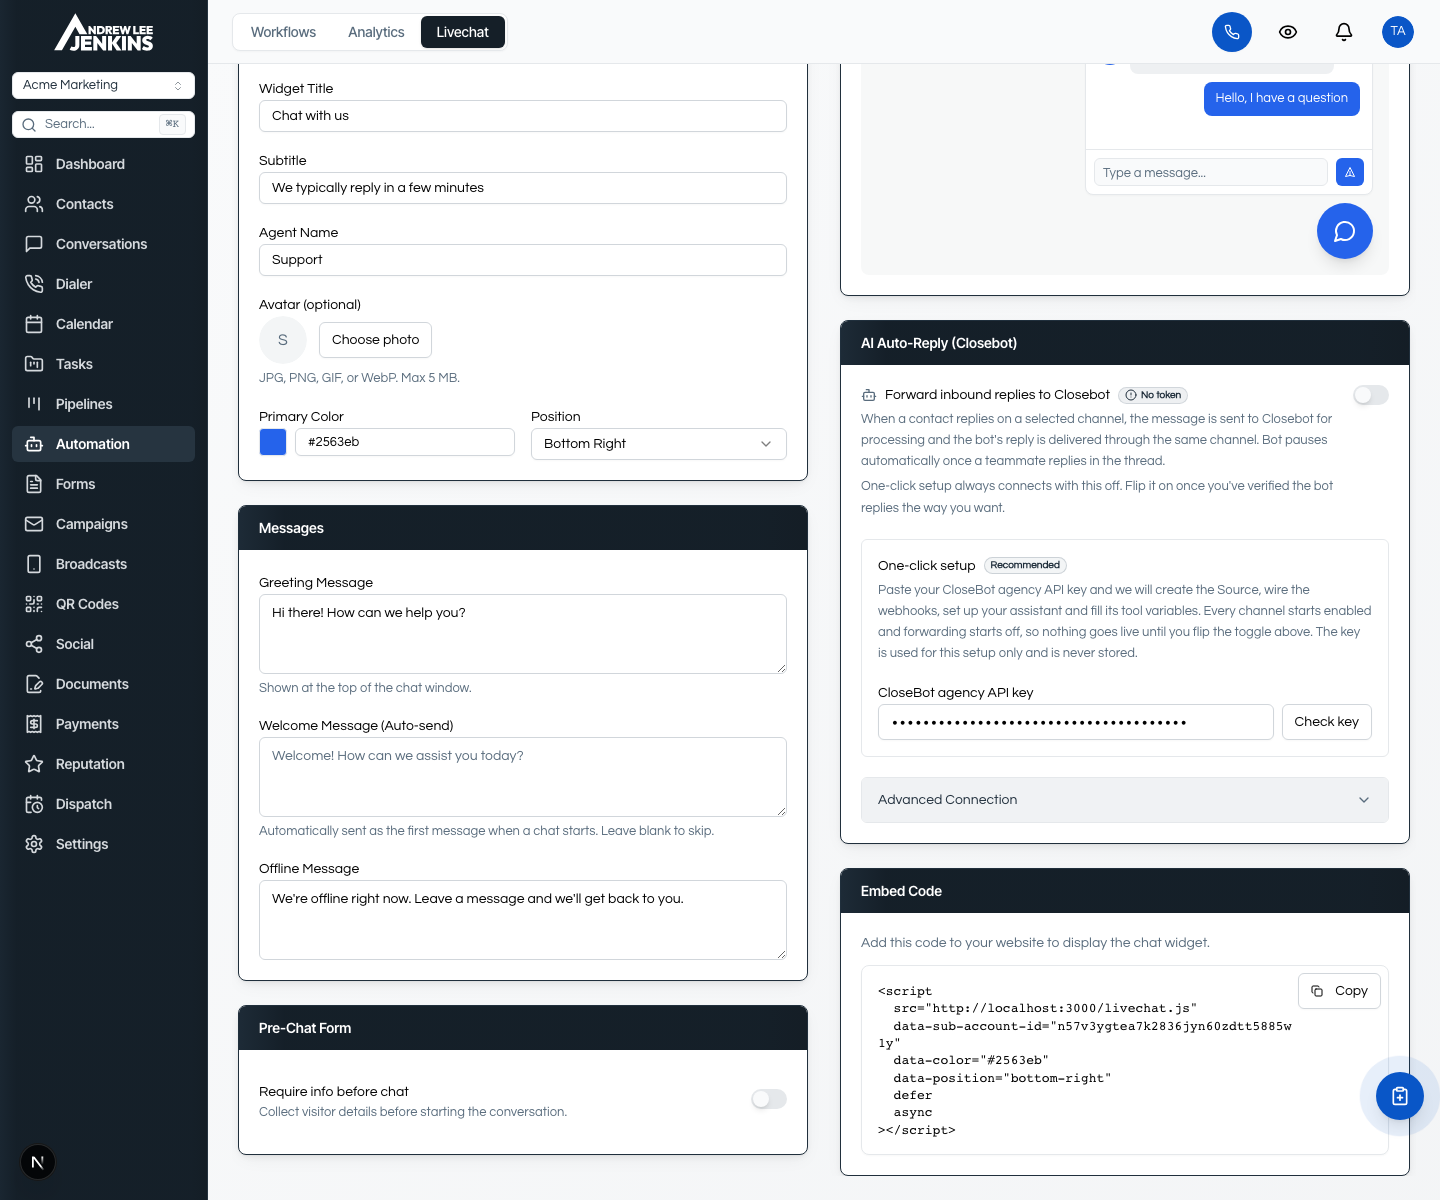The image size is (1440, 1200).
Task: Open Pipelines in the sidebar
Action: coord(103,404)
